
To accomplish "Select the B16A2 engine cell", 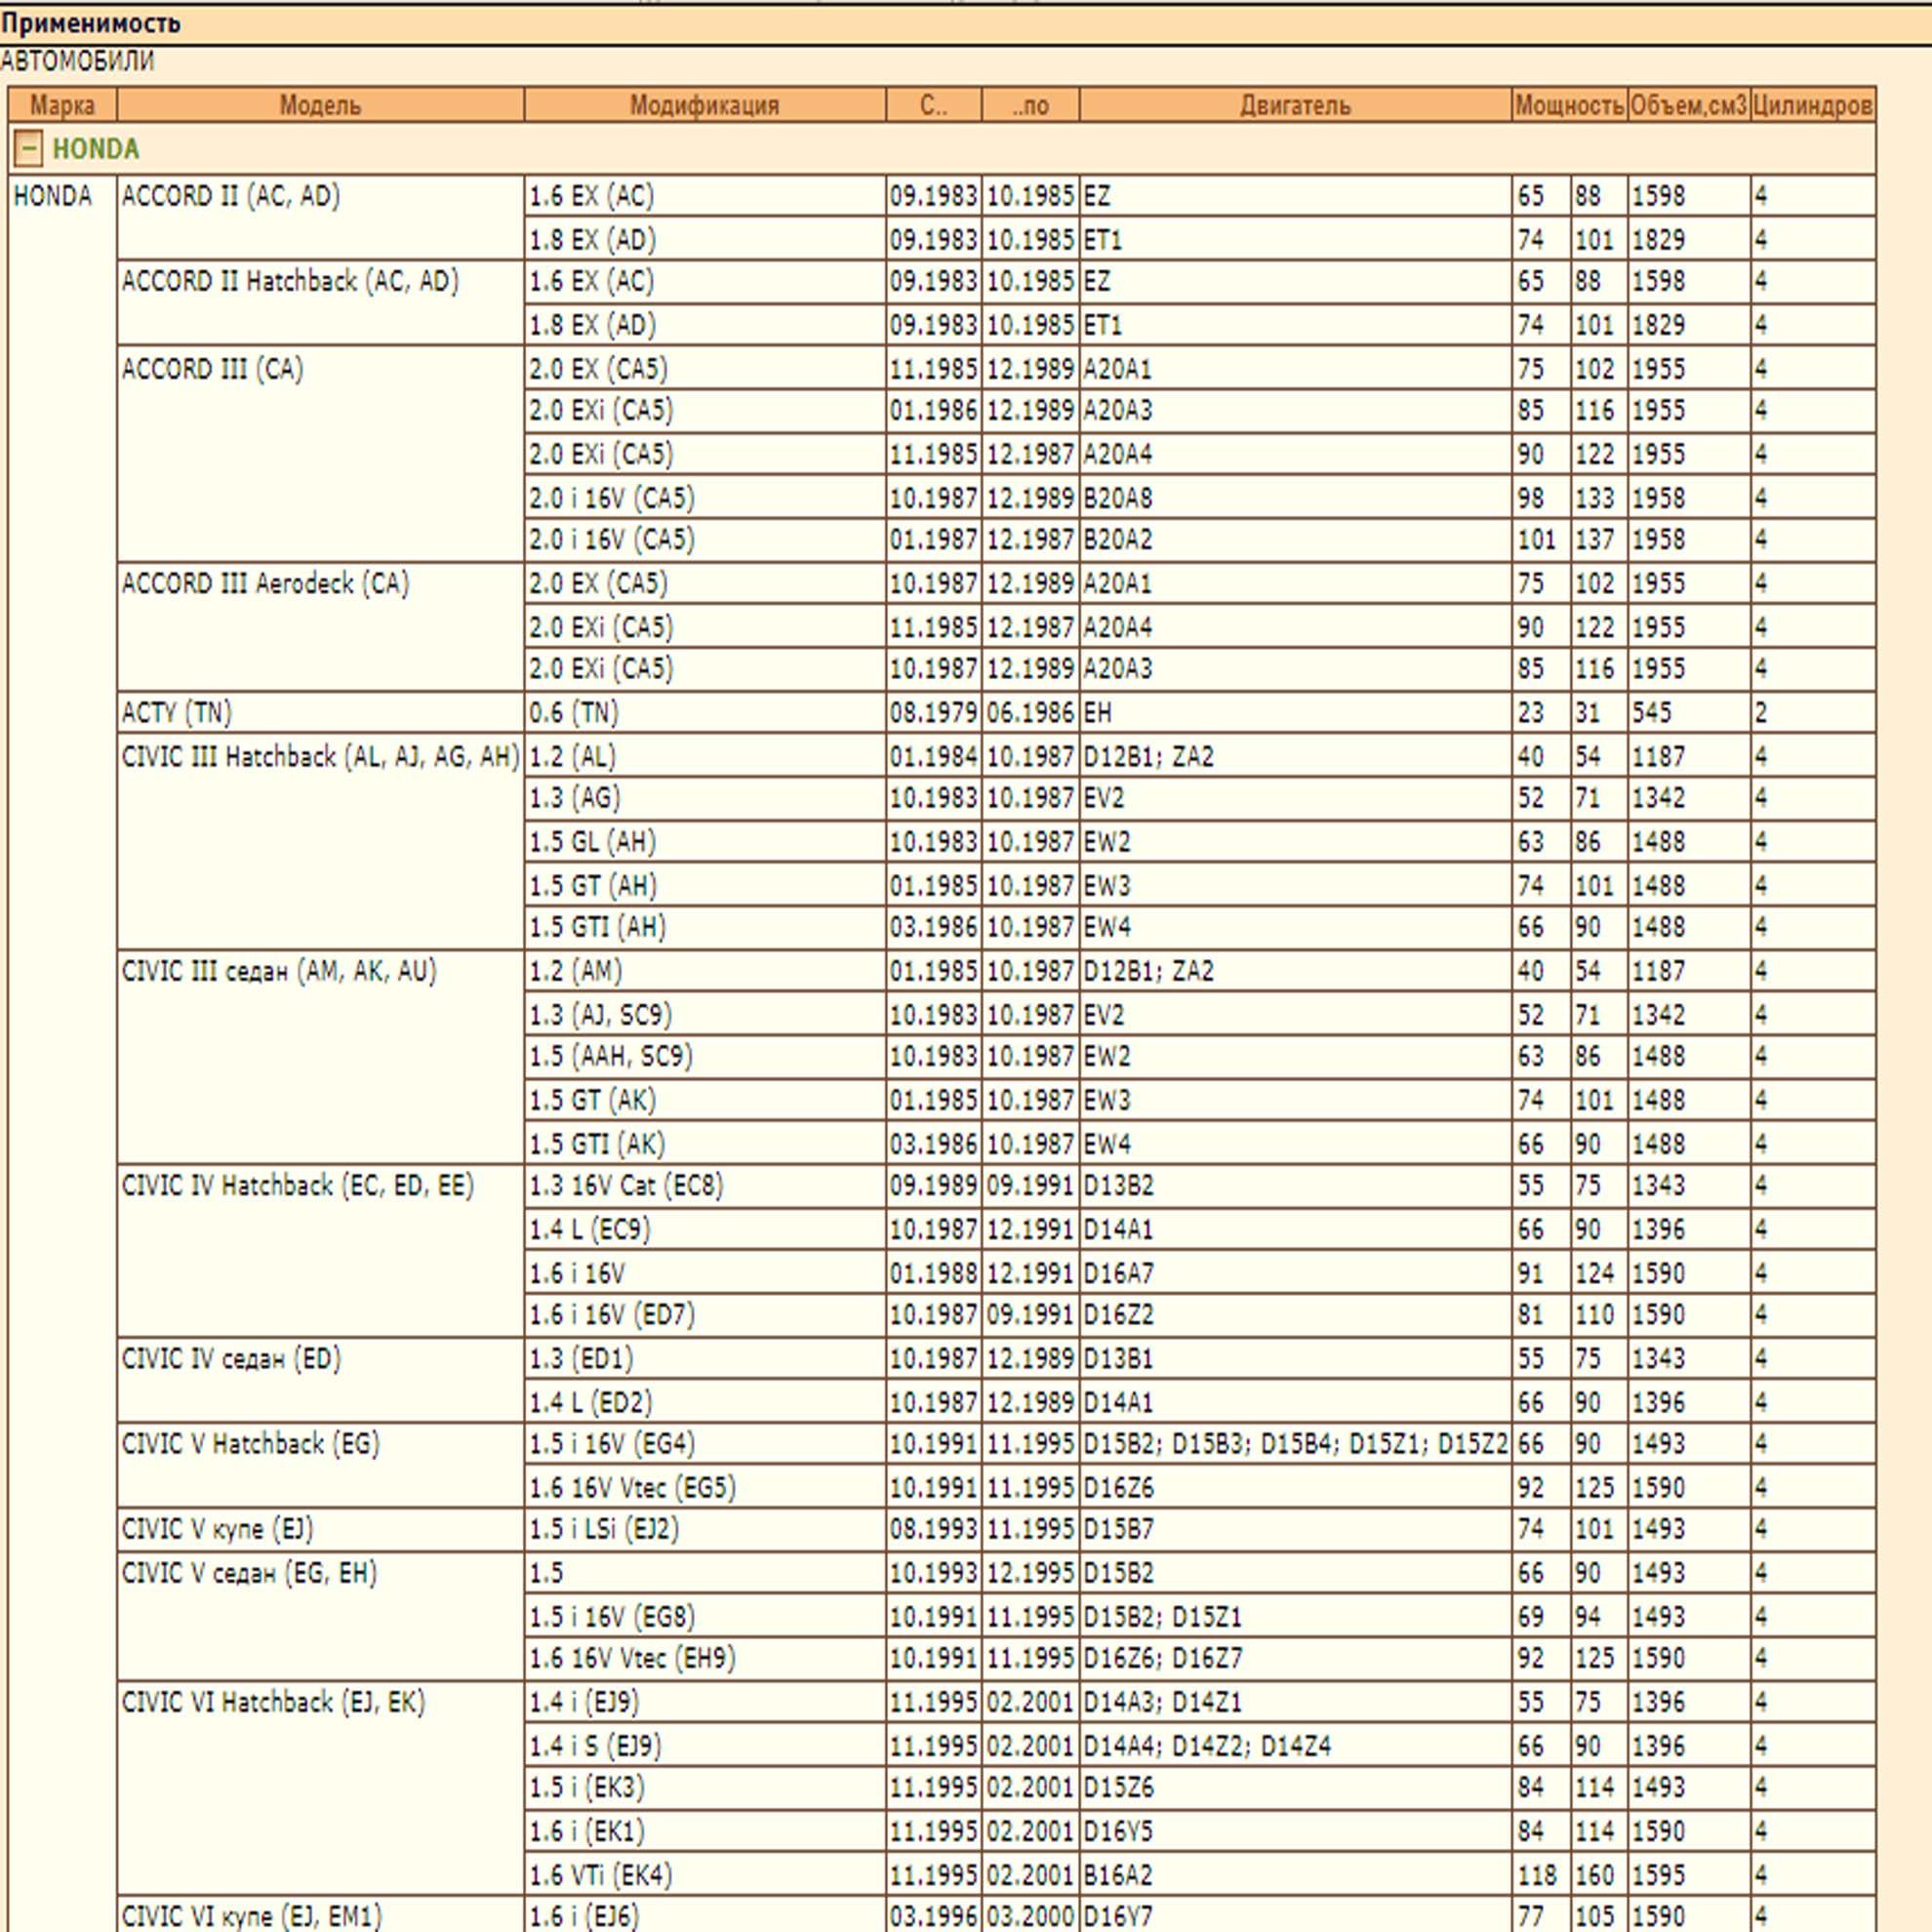I will (1118, 1874).
